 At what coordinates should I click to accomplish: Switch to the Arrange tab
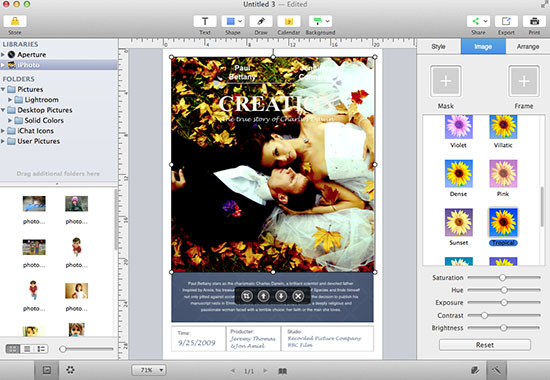click(x=528, y=46)
